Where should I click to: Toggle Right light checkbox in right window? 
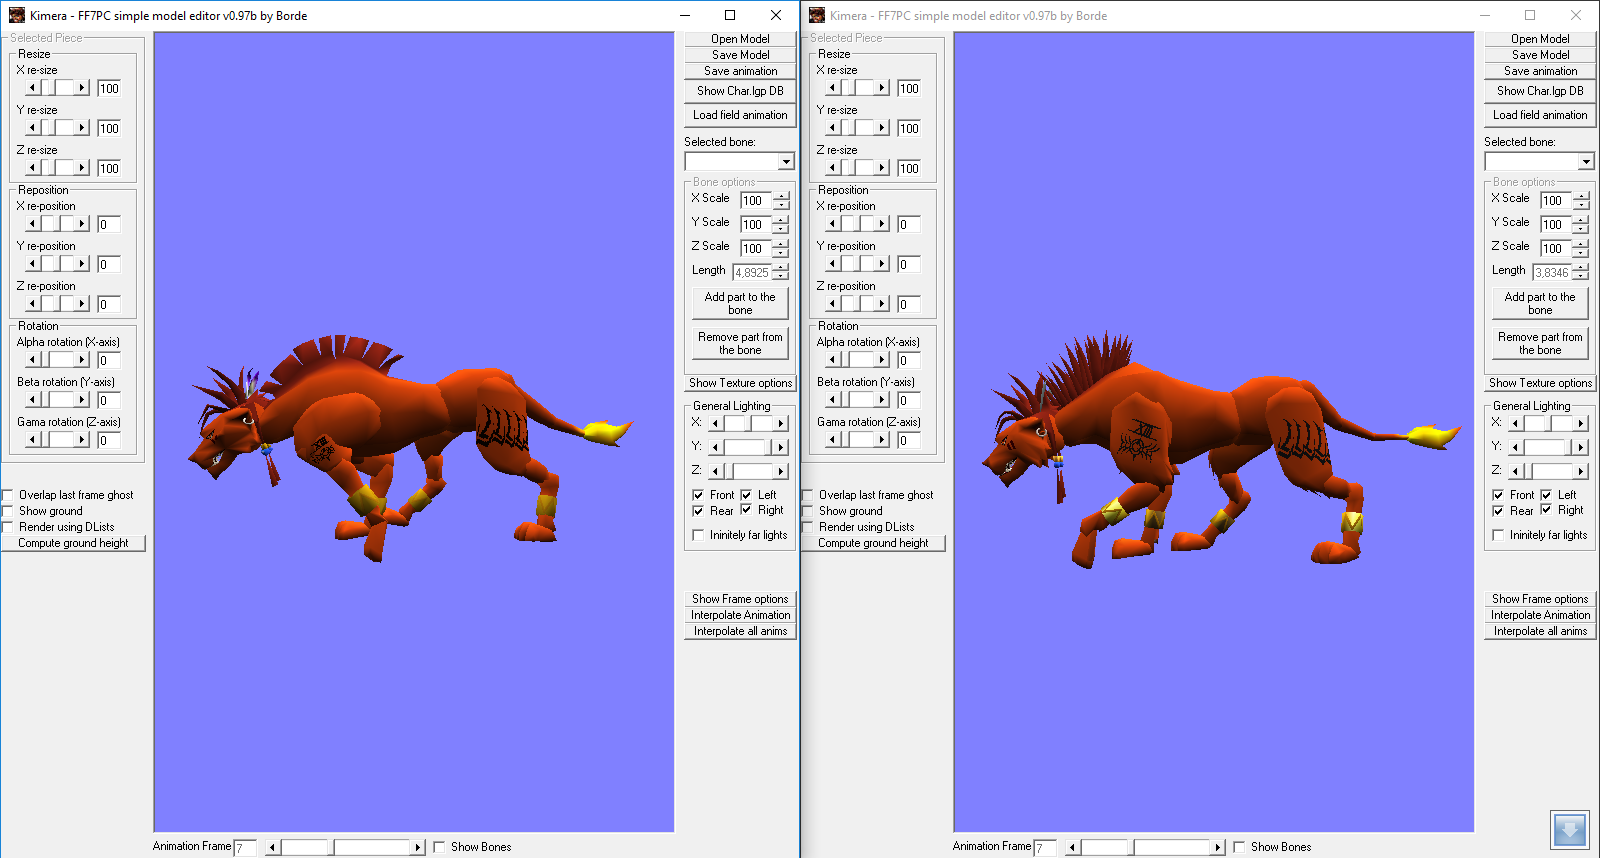pyautogui.click(x=1546, y=510)
